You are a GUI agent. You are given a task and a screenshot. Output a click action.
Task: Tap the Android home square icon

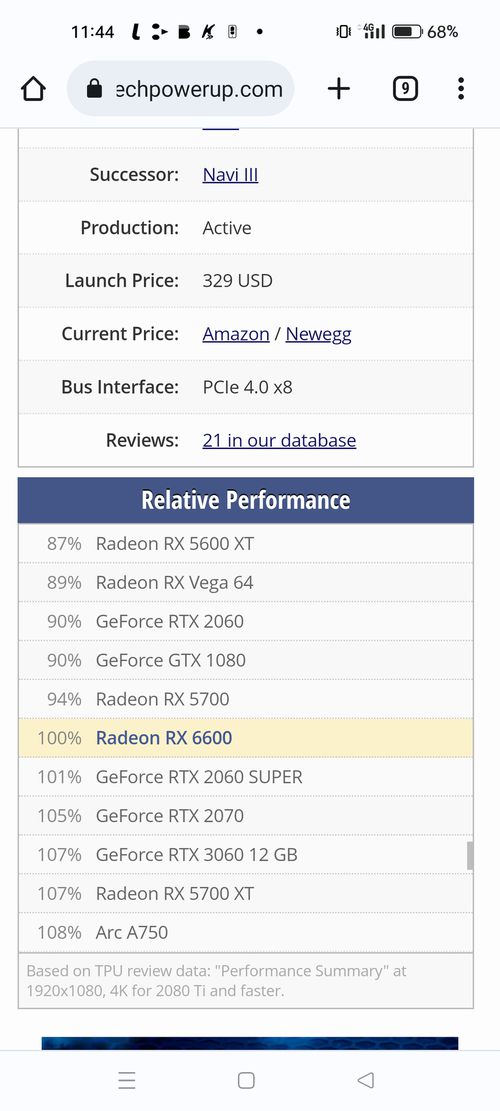246,1080
